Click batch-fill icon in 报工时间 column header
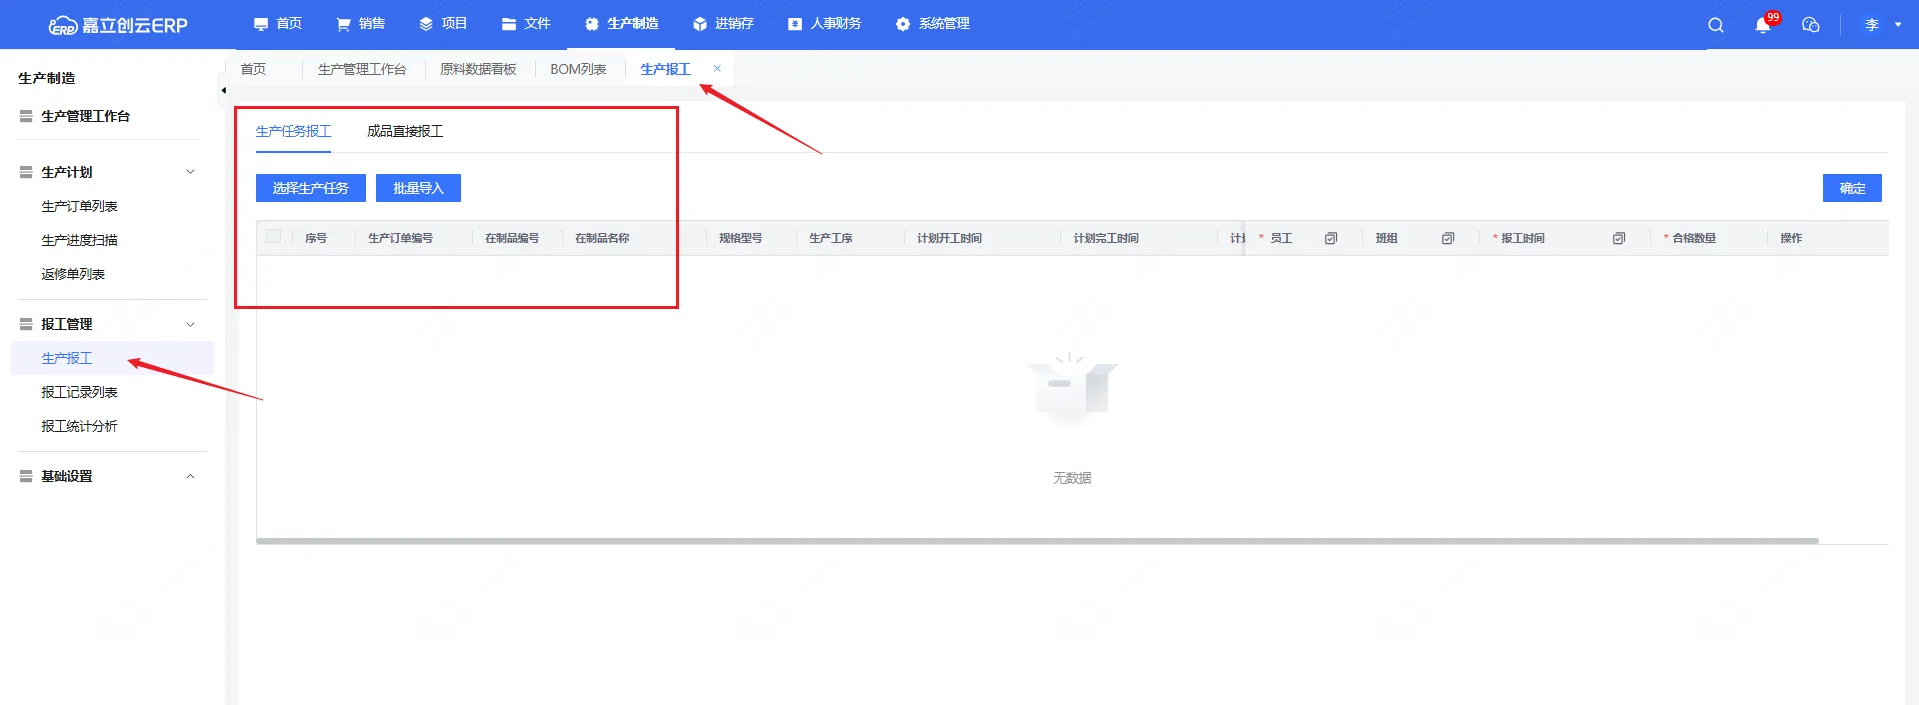The width and height of the screenshot is (1919, 705). click(1619, 238)
